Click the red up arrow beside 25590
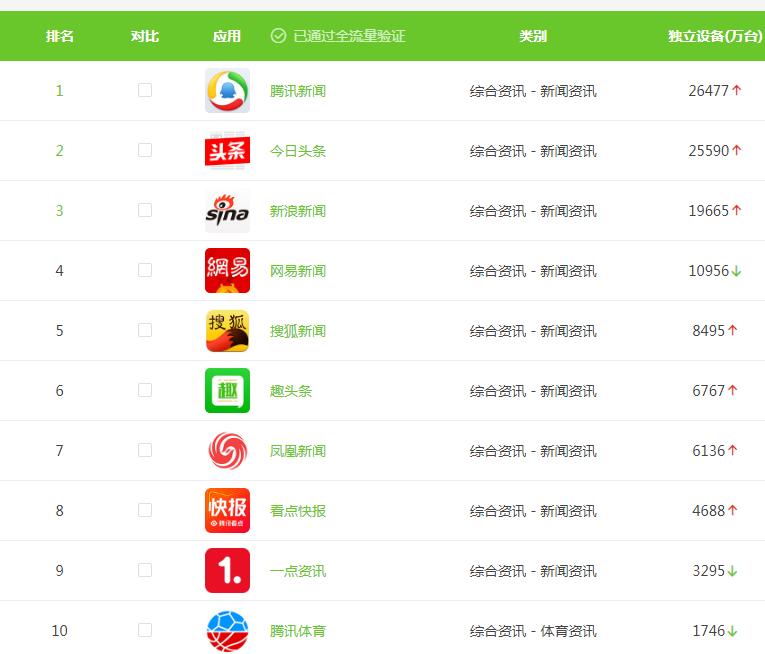 click(x=737, y=150)
